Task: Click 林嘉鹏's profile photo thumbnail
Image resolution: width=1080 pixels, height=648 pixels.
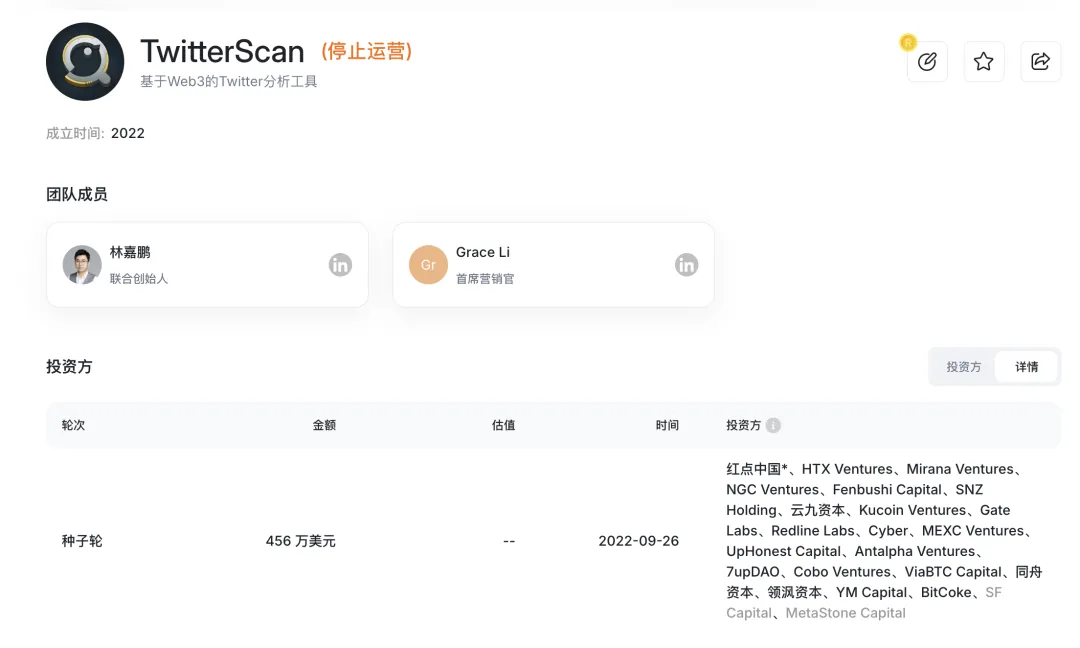Action: [x=82, y=265]
